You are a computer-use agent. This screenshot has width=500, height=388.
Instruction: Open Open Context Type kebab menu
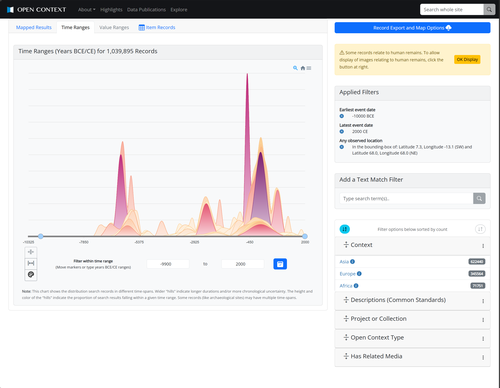(483, 338)
